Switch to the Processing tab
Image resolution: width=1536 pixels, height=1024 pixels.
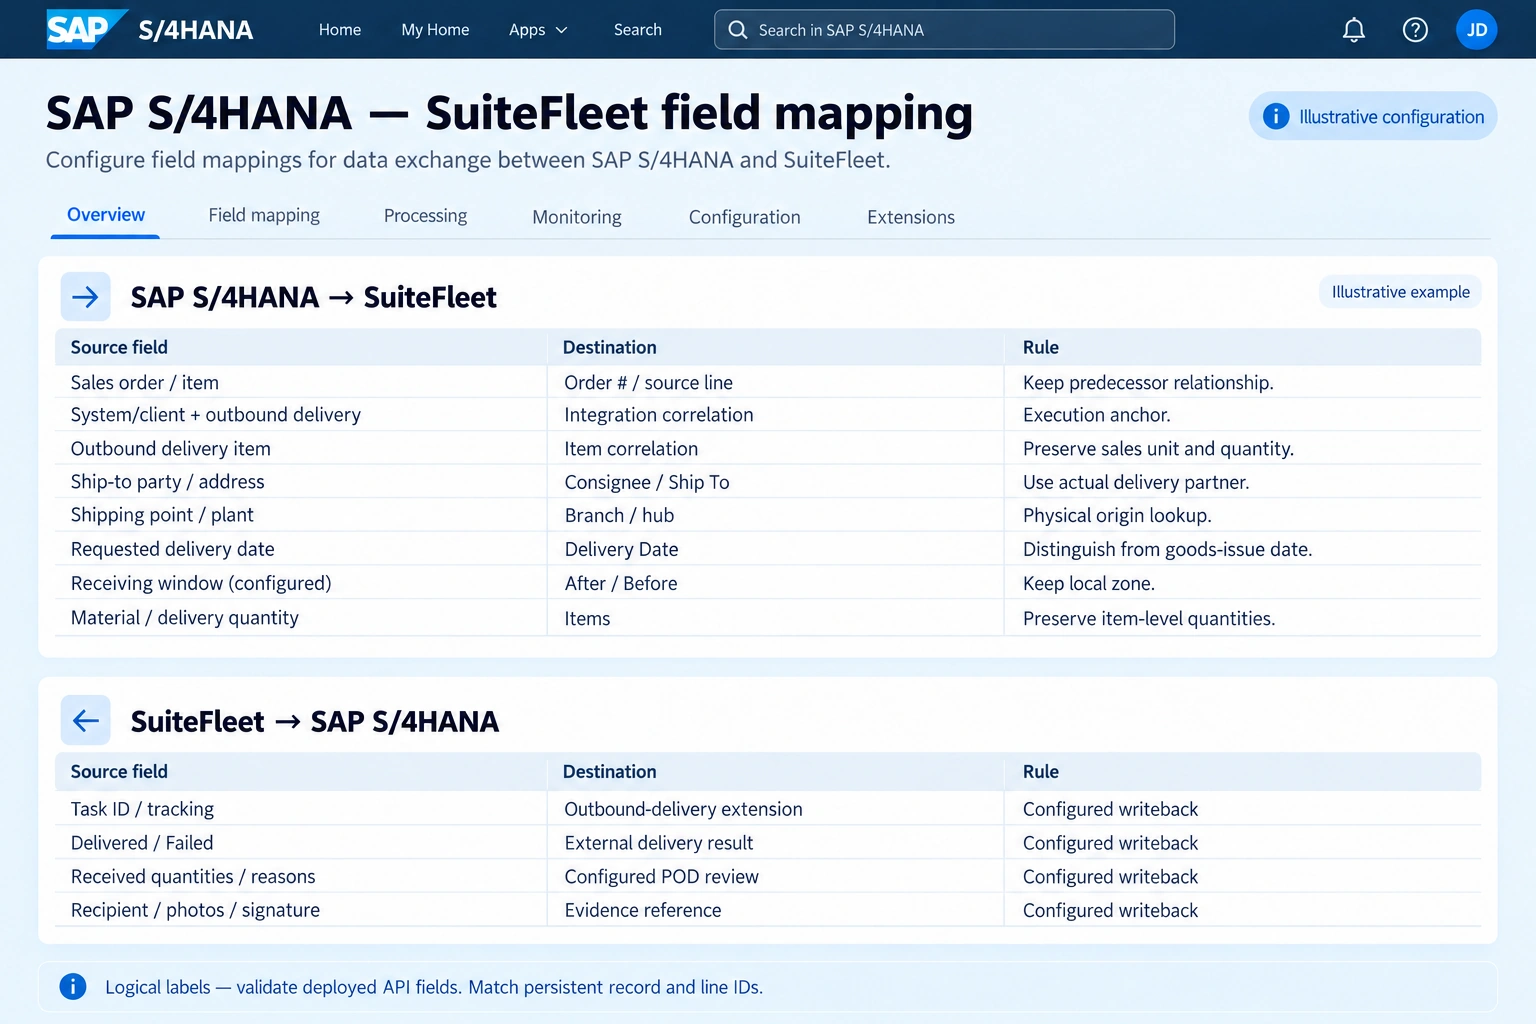pos(425,215)
